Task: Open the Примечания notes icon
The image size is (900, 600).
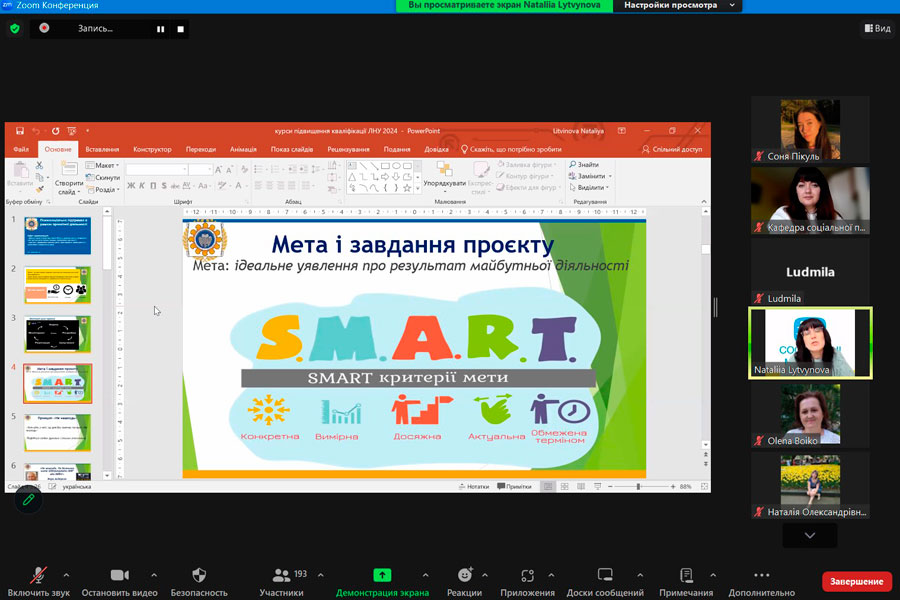Action: click(x=686, y=575)
